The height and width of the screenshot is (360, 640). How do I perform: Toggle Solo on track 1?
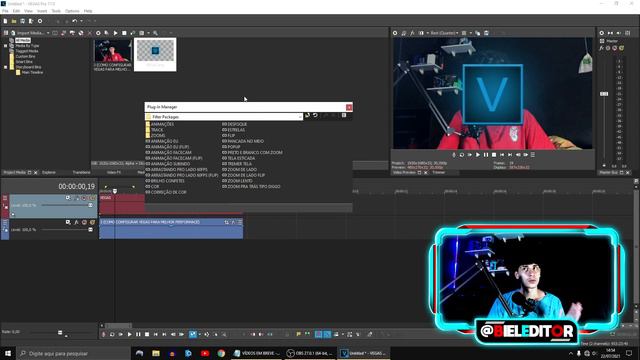[x=93, y=198]
